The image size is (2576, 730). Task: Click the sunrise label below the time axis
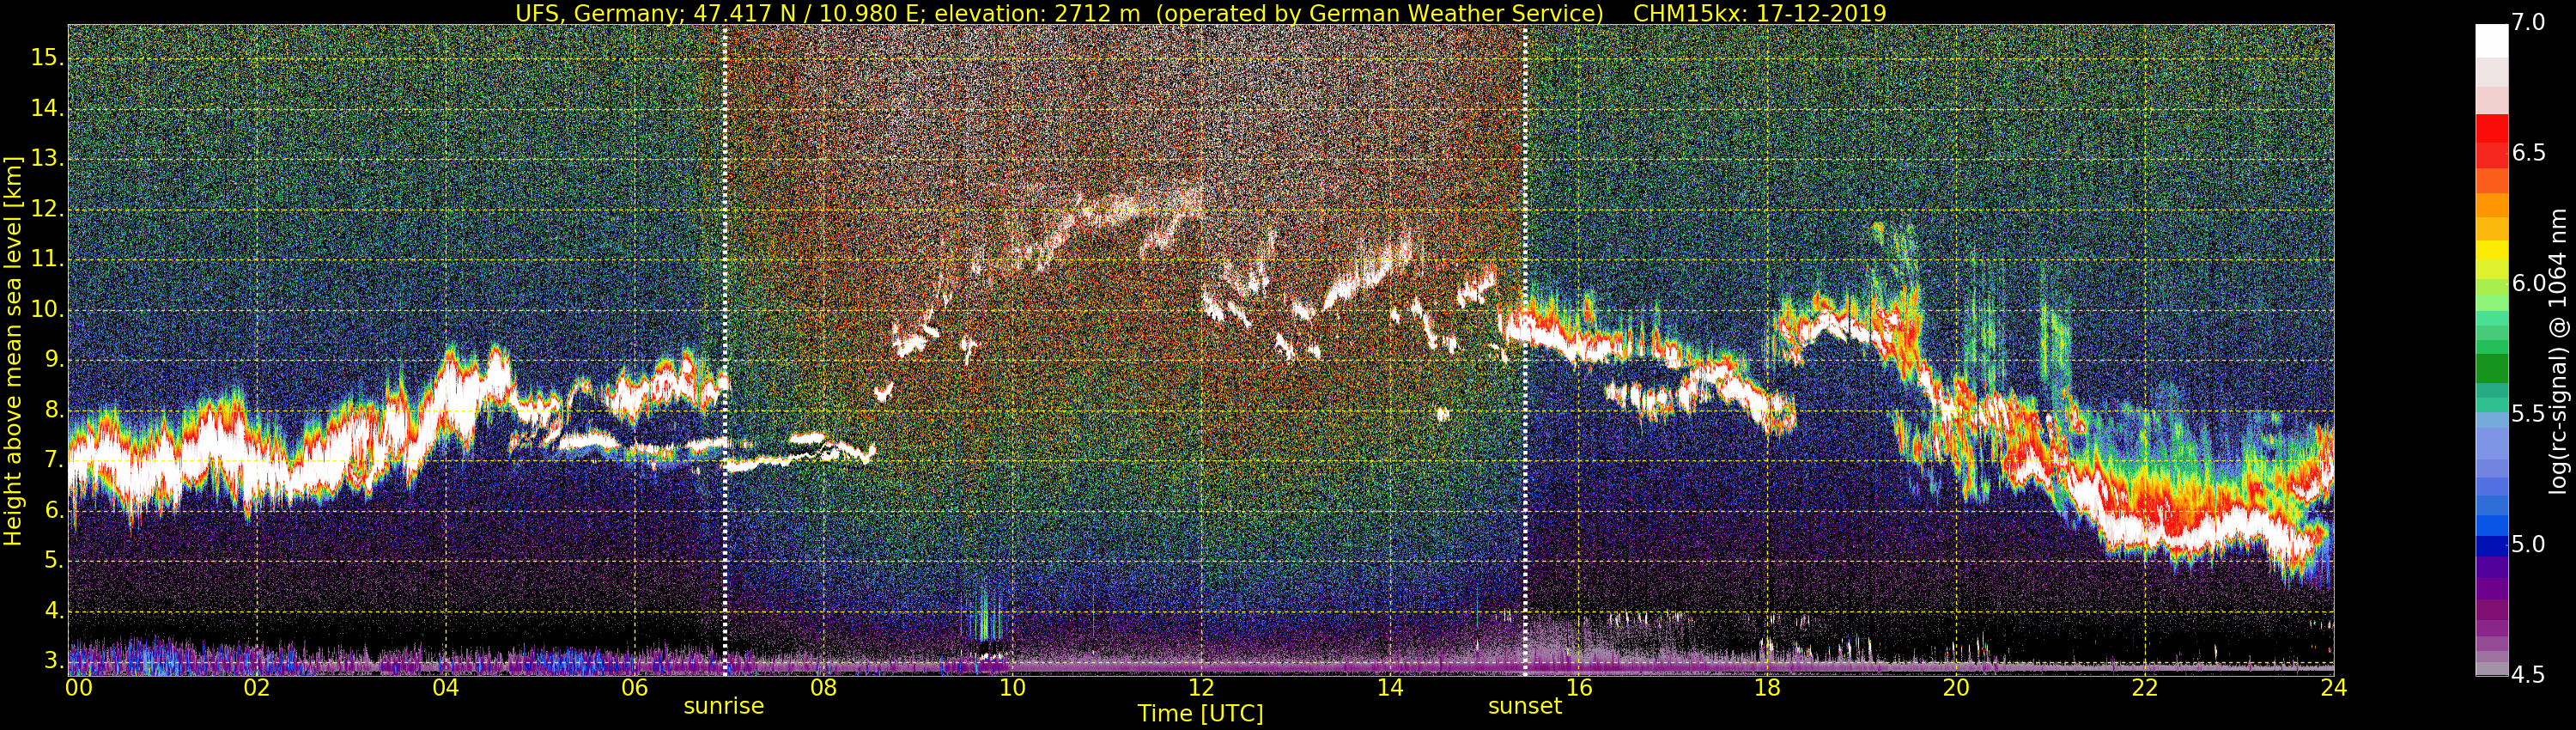[x=723, y=706]
